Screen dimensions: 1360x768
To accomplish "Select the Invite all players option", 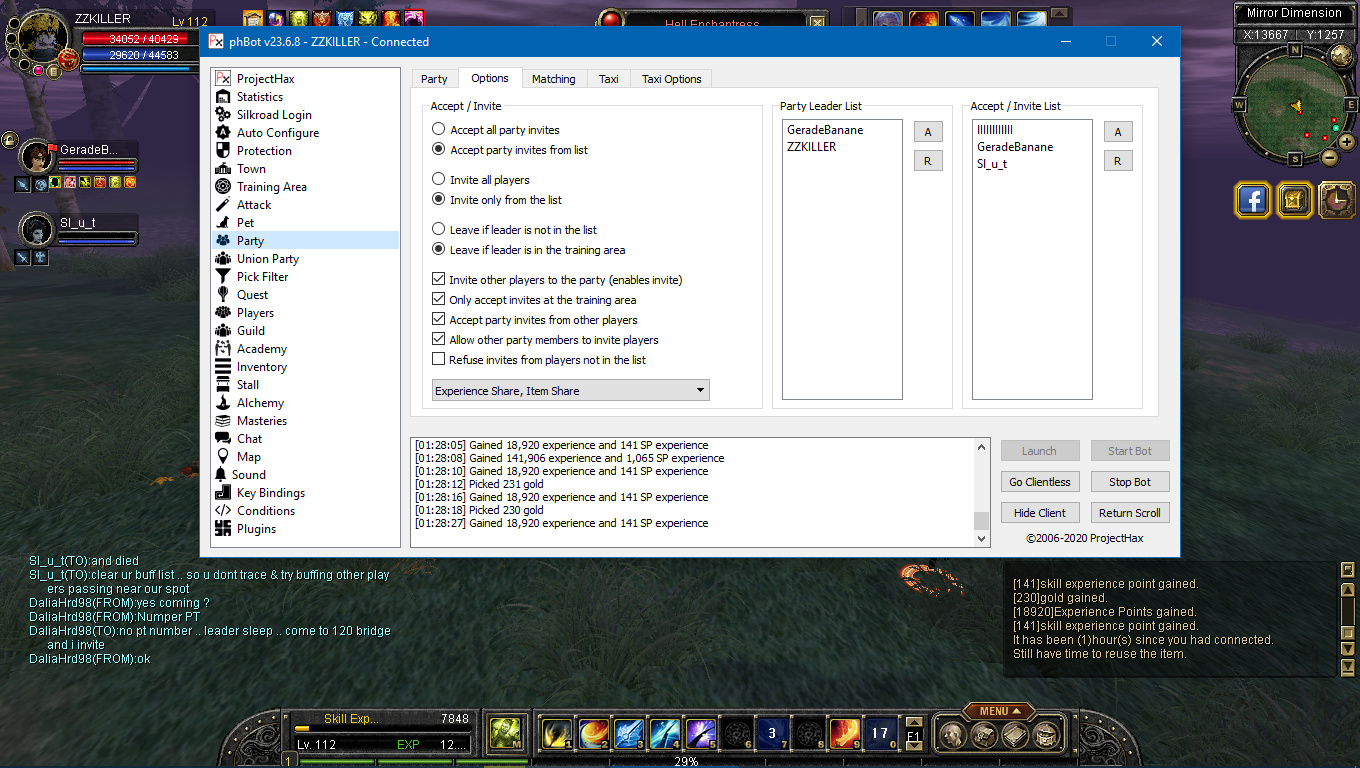I will tap(438, 180).
